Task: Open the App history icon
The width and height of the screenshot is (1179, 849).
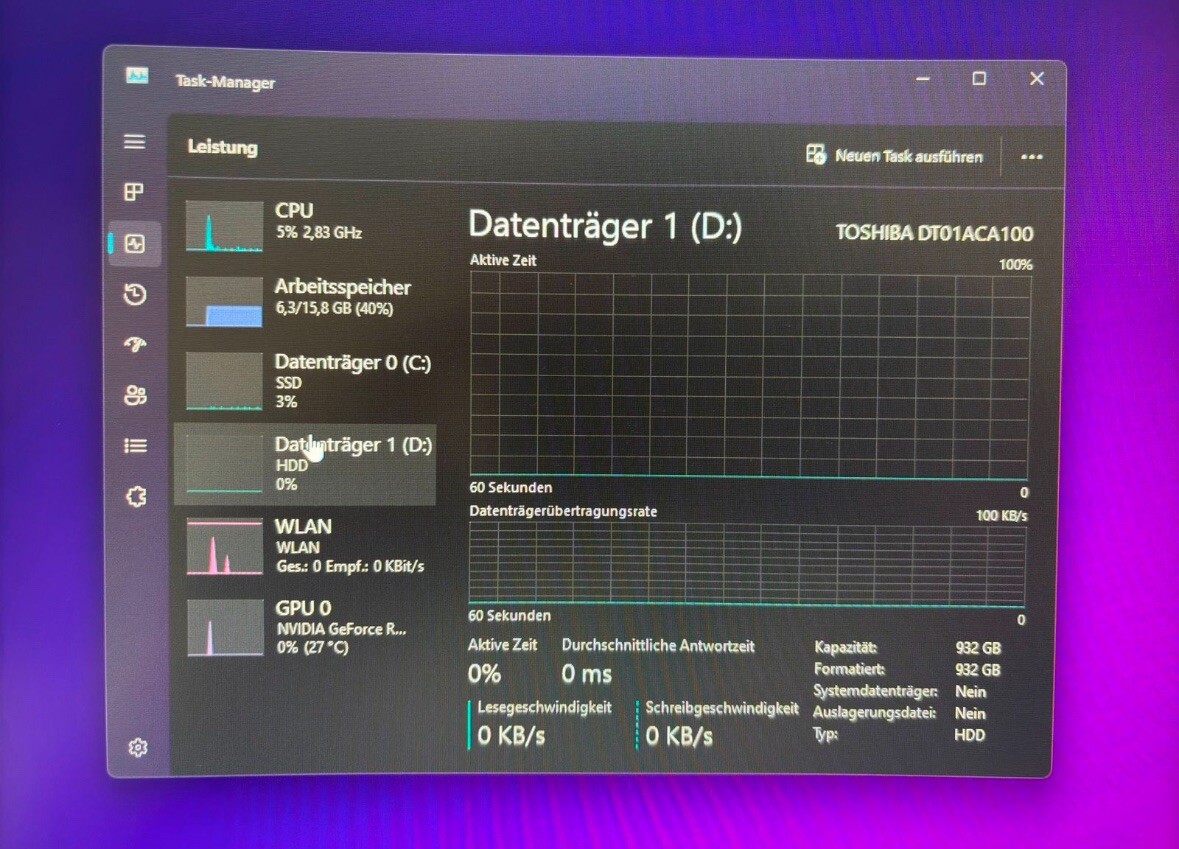Action: point(134,294)
